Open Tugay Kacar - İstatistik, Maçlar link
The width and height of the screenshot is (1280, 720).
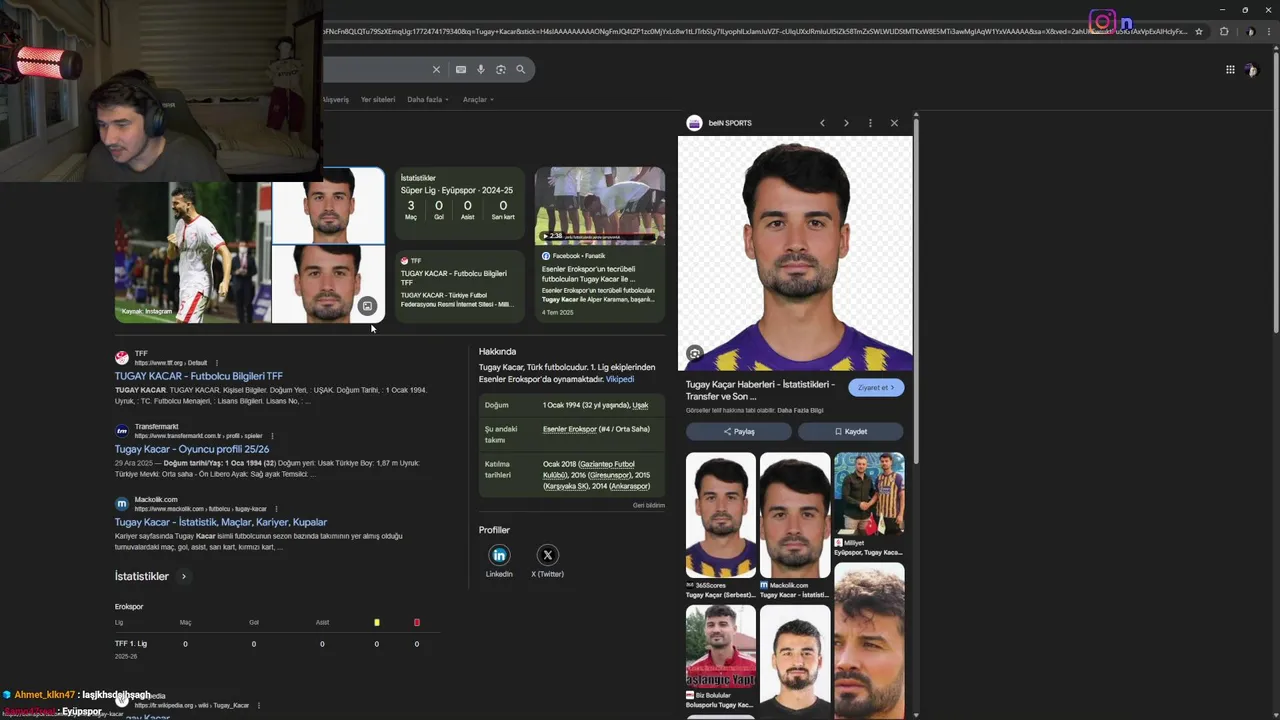(221, 522)
